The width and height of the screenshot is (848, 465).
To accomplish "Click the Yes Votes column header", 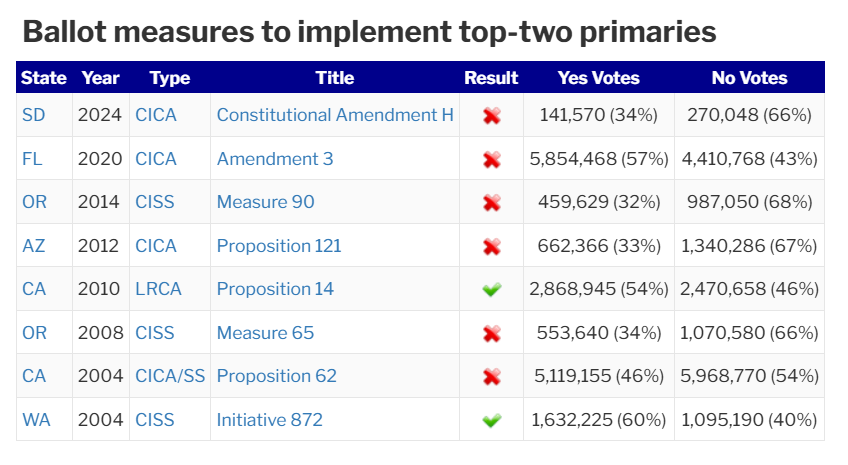I will pyautogui.click(x=598, y=77).
